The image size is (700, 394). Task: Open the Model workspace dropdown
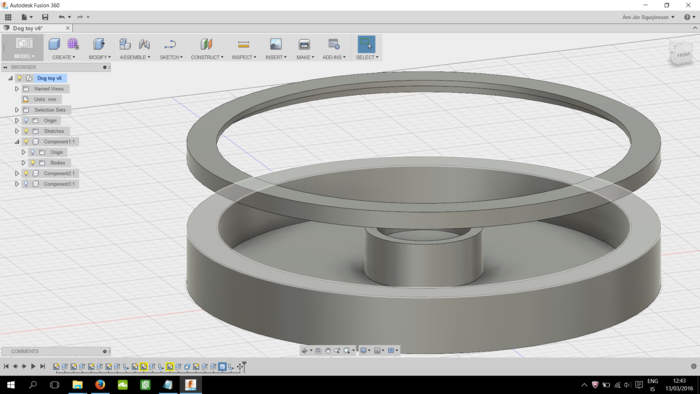[x=24, y=47]
